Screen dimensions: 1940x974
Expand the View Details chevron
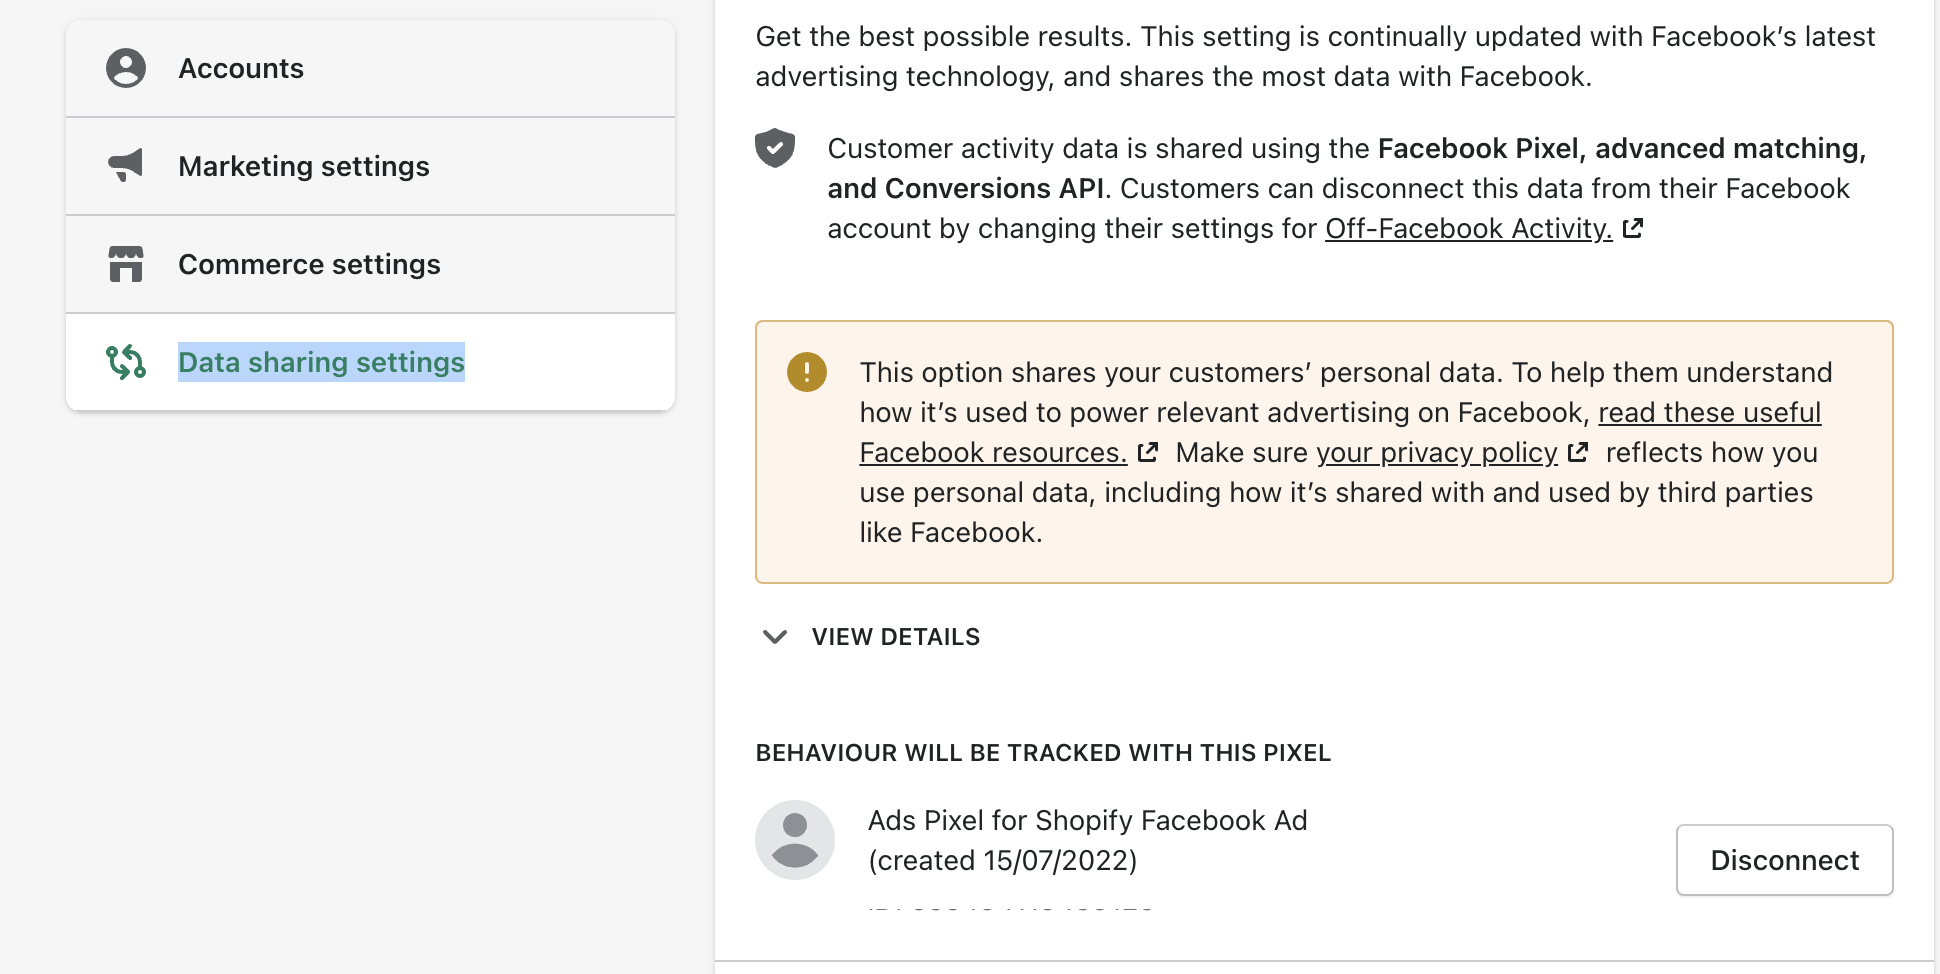775,637
